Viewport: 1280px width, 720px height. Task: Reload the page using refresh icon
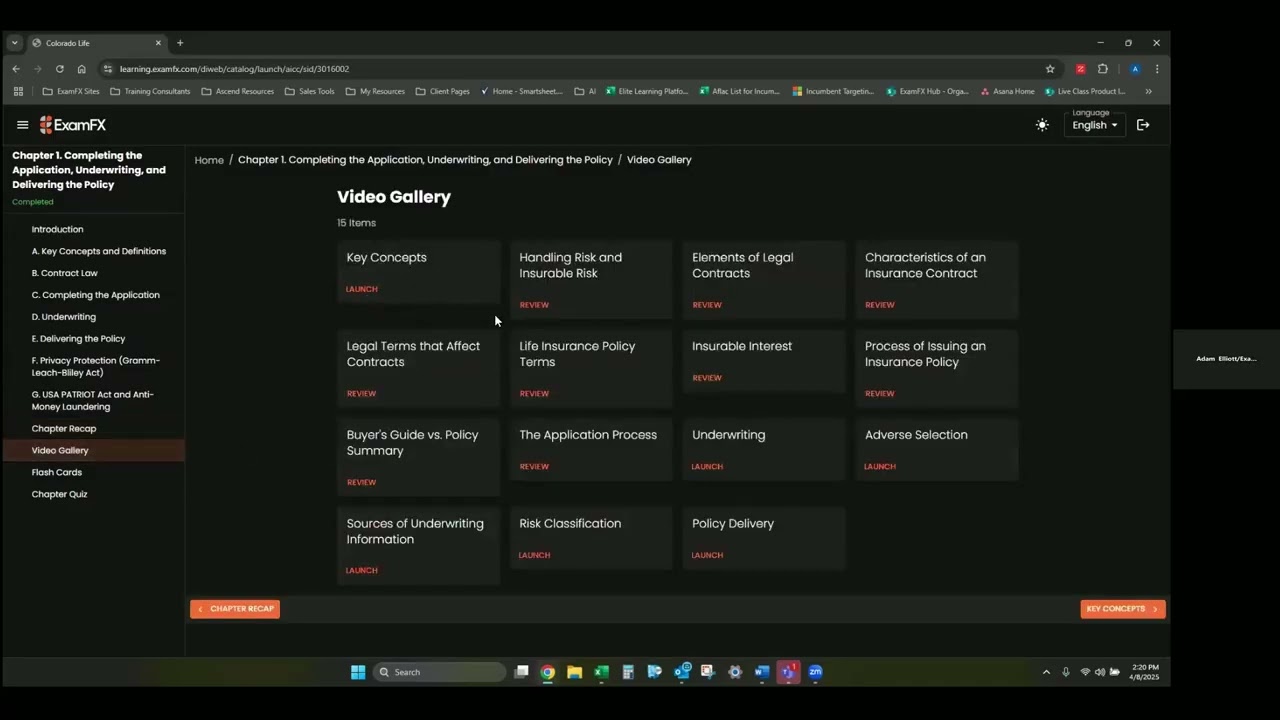tap(59, 69)
